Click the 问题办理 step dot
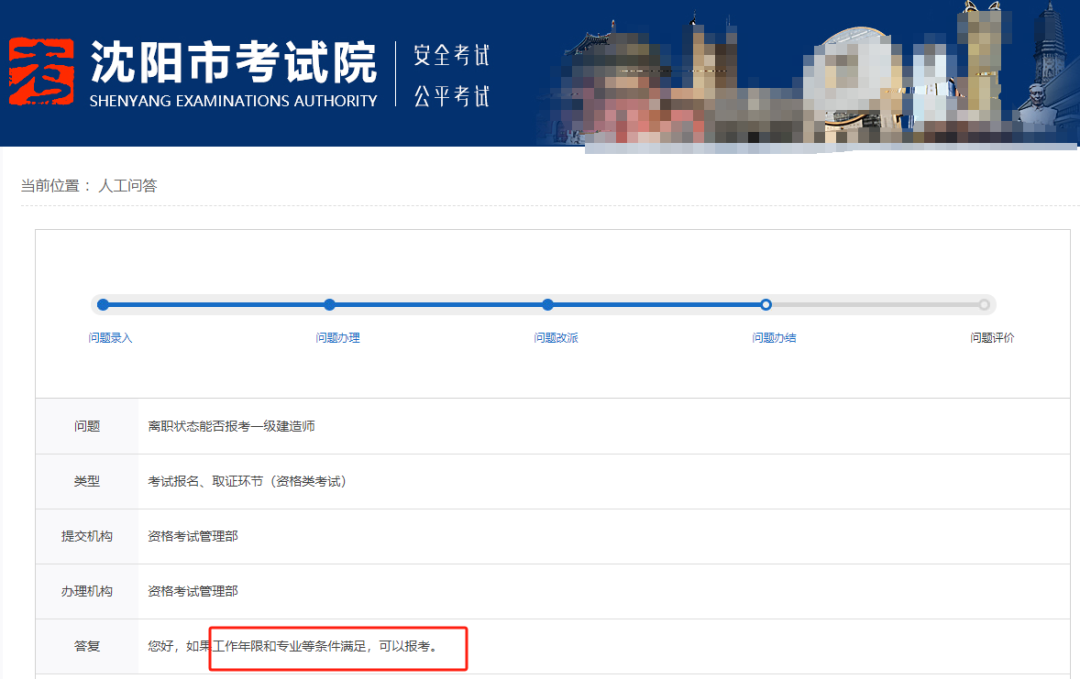The width and height of the screenshot is (1080, 679). point(330,305)
